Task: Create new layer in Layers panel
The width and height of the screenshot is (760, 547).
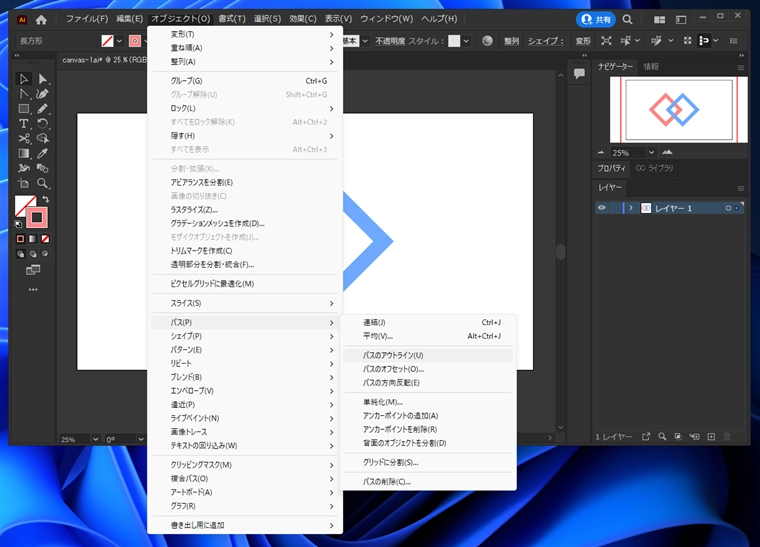Action: (x=711, y=437)
